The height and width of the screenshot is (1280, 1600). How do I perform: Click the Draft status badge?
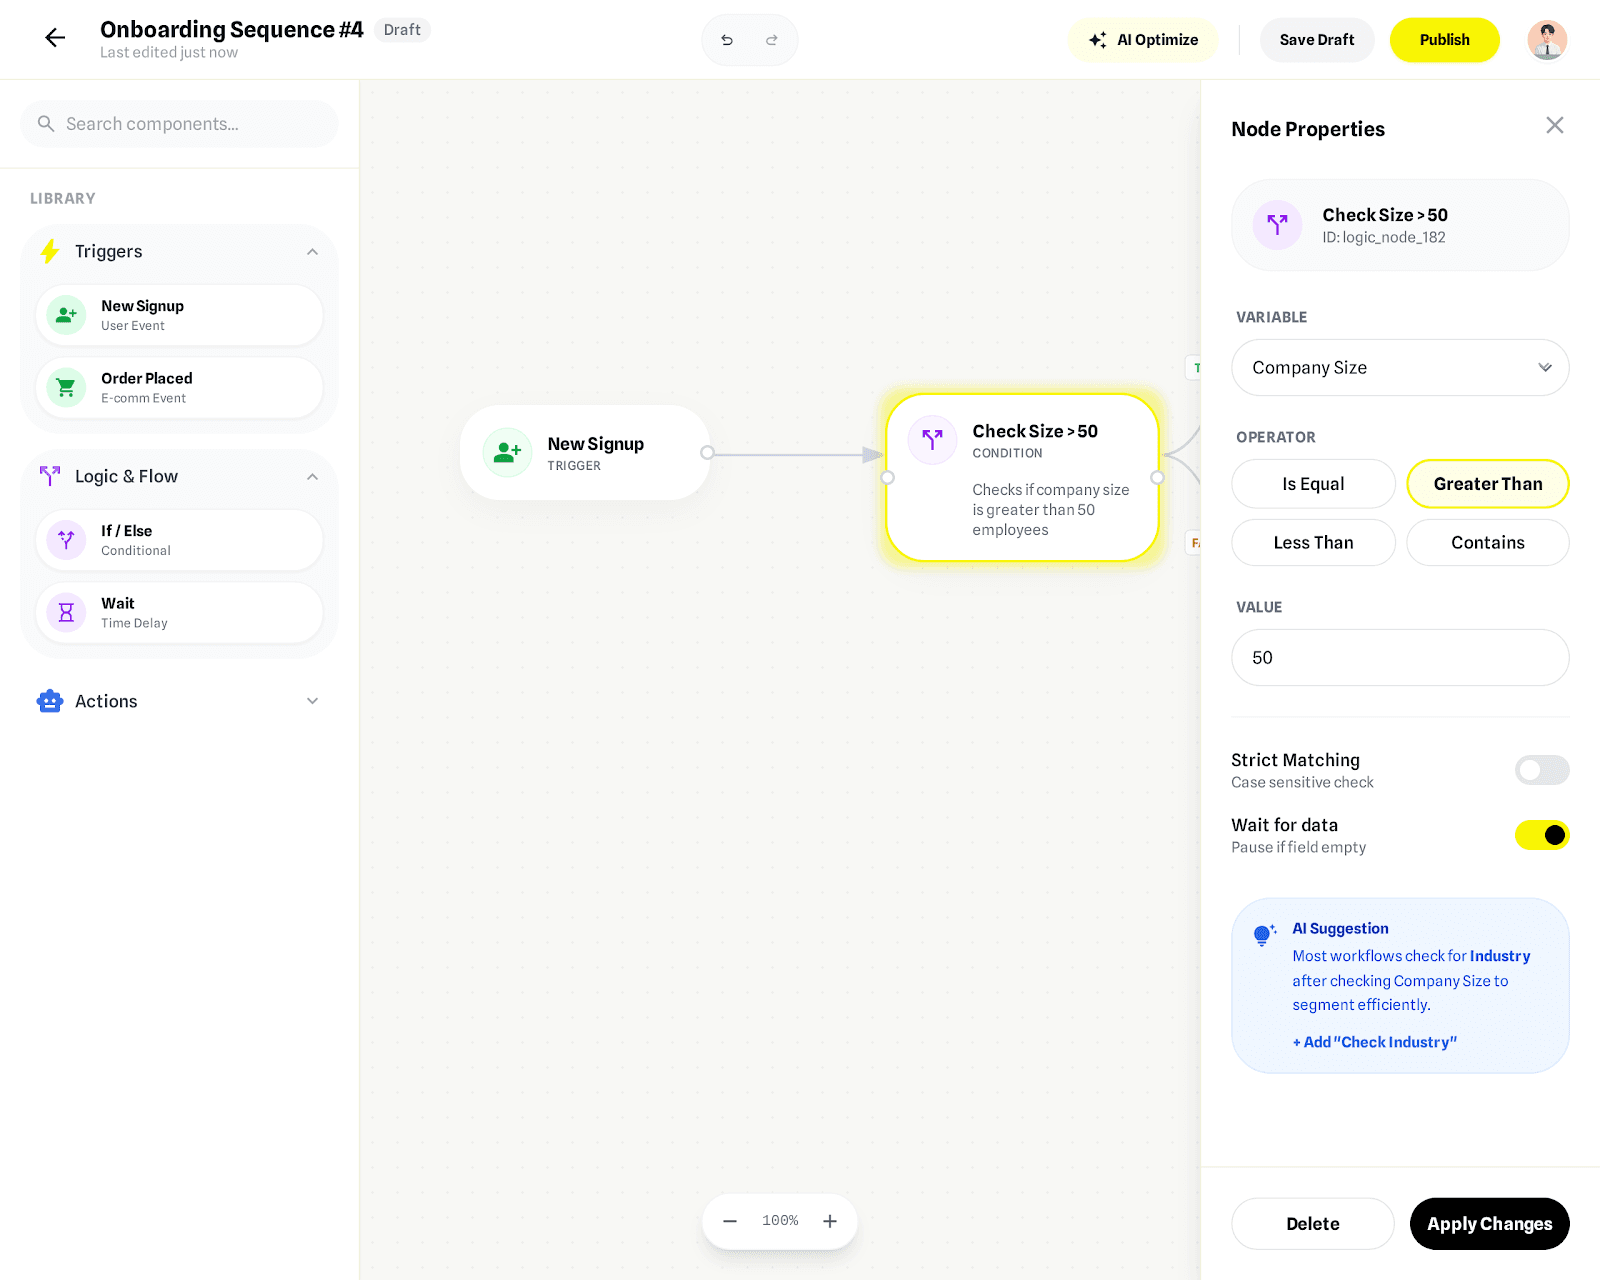[402, 30]
